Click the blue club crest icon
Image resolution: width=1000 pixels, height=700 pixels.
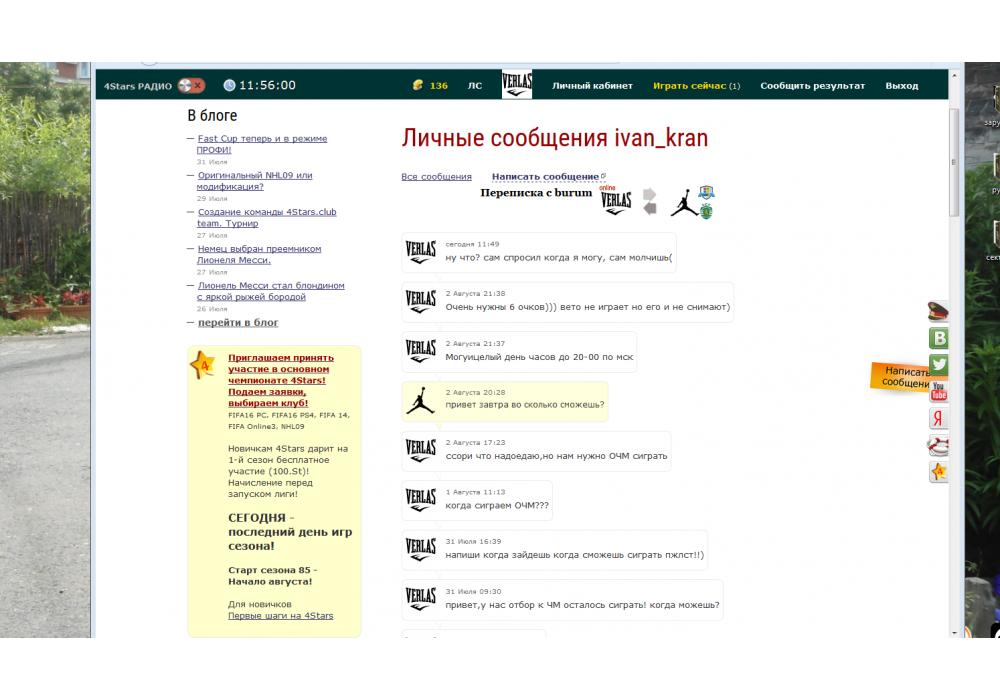click(706, 193)
